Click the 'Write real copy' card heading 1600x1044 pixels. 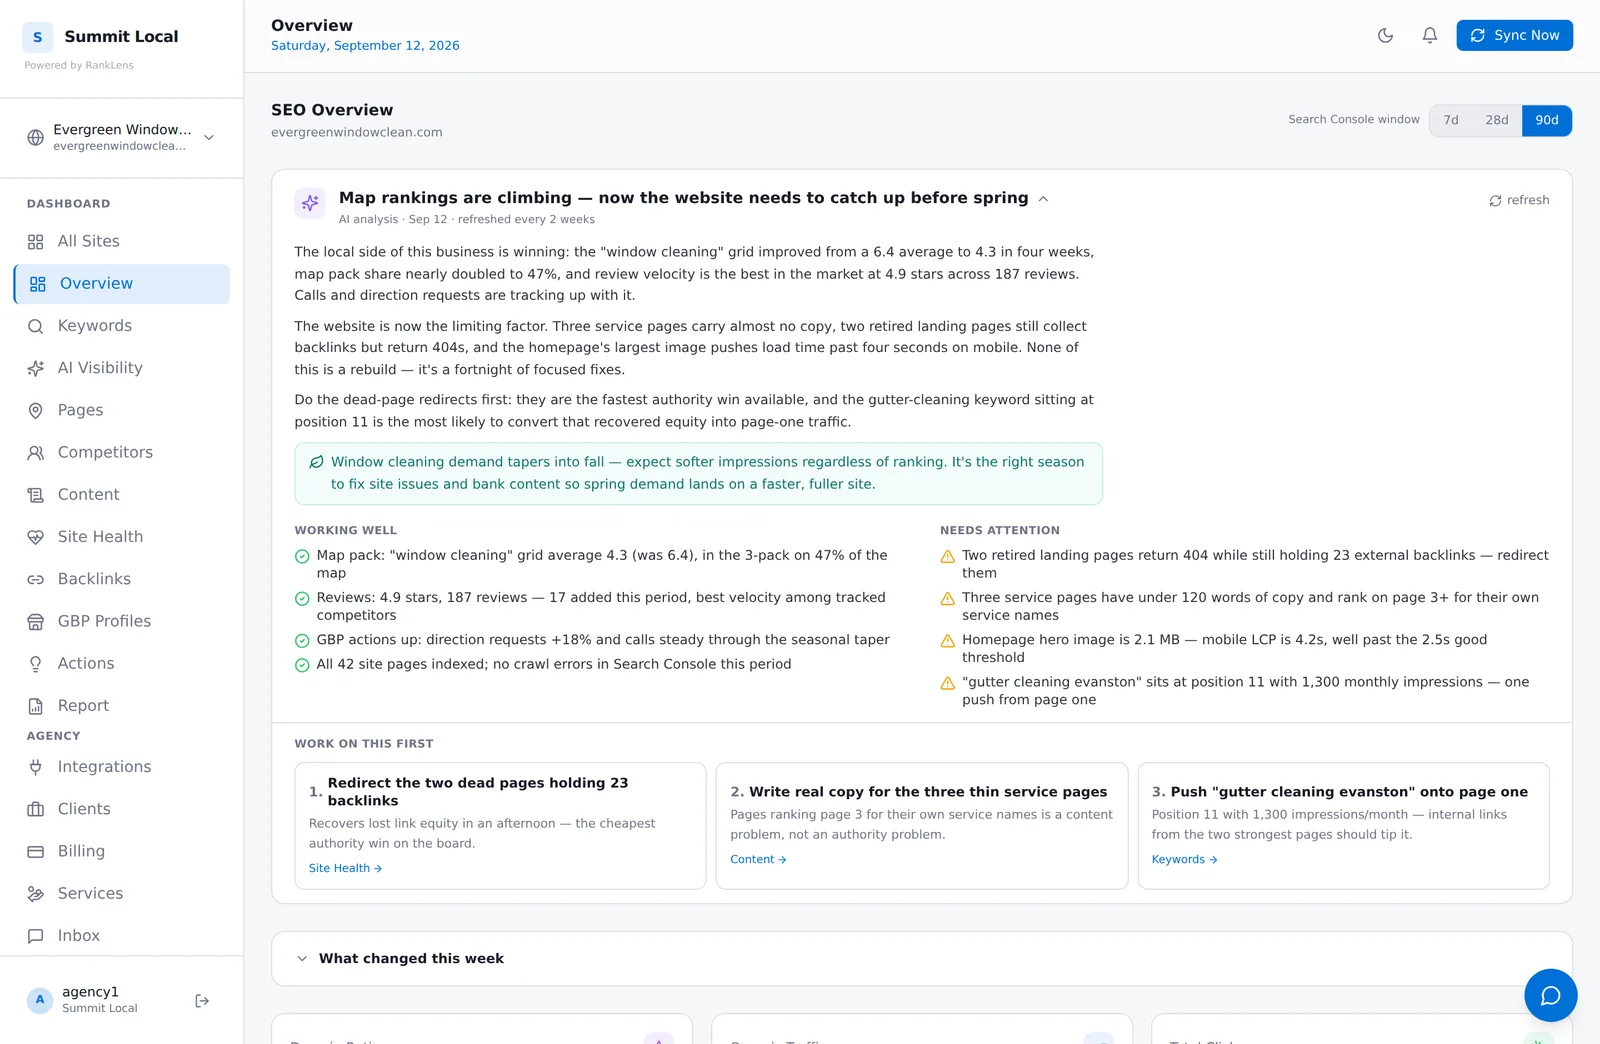(928, 792)
